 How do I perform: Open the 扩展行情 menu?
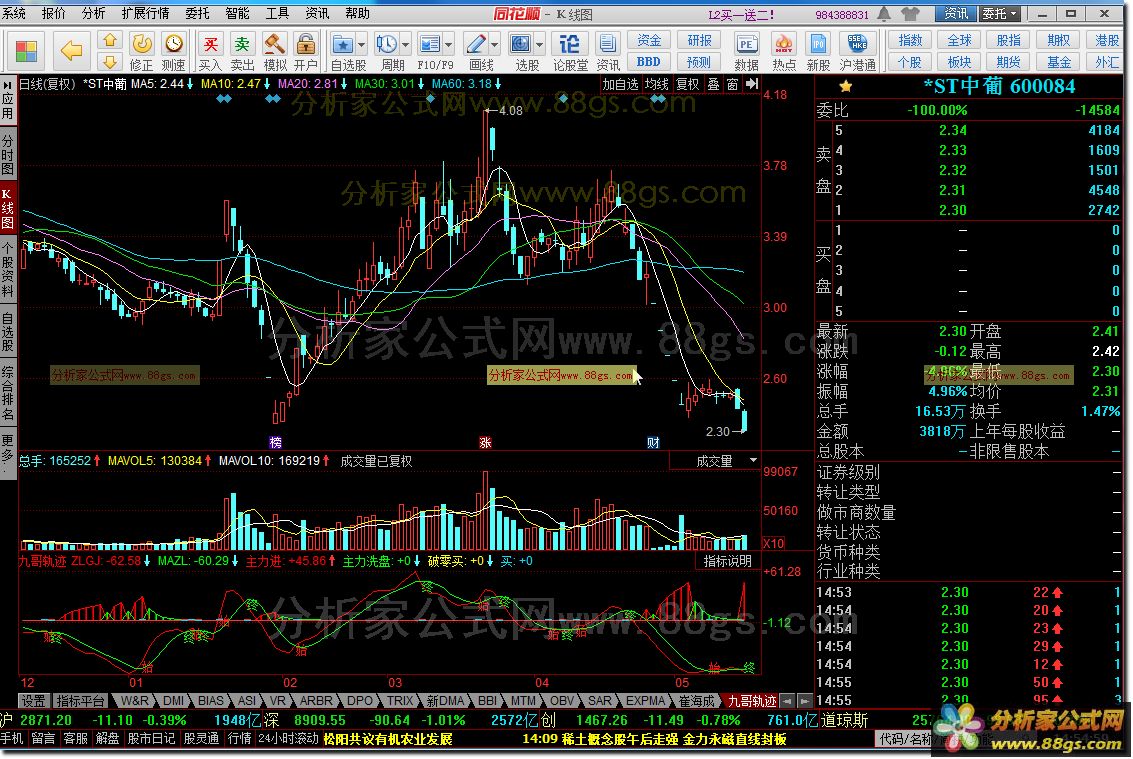pos(145,13)
